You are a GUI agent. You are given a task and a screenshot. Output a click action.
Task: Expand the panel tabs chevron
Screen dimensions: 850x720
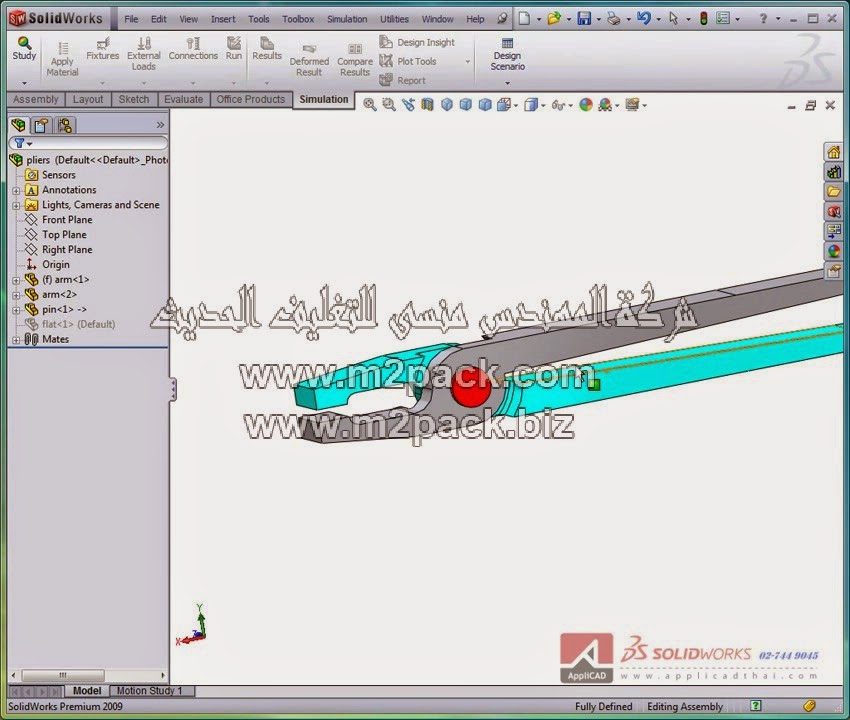pos(160,125)
